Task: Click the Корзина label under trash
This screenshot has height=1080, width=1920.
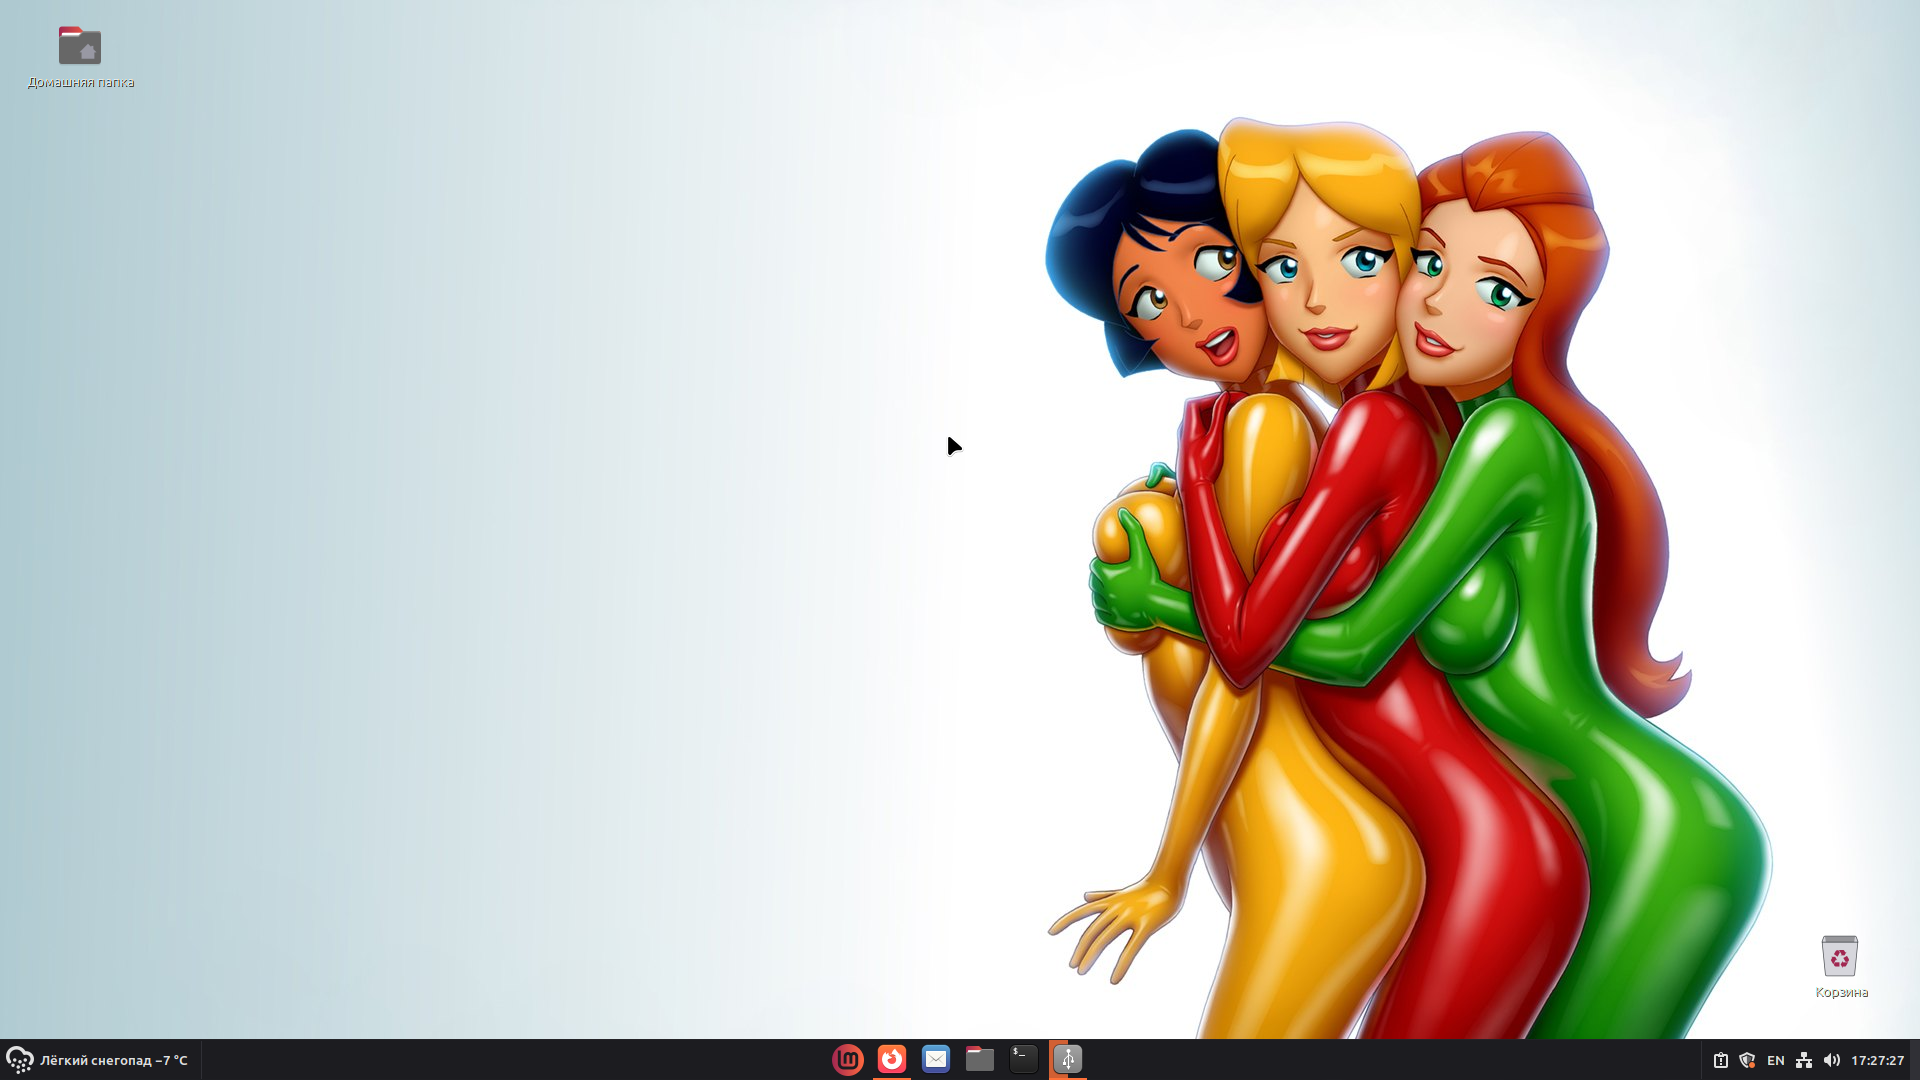Action: coord(1841,992)
